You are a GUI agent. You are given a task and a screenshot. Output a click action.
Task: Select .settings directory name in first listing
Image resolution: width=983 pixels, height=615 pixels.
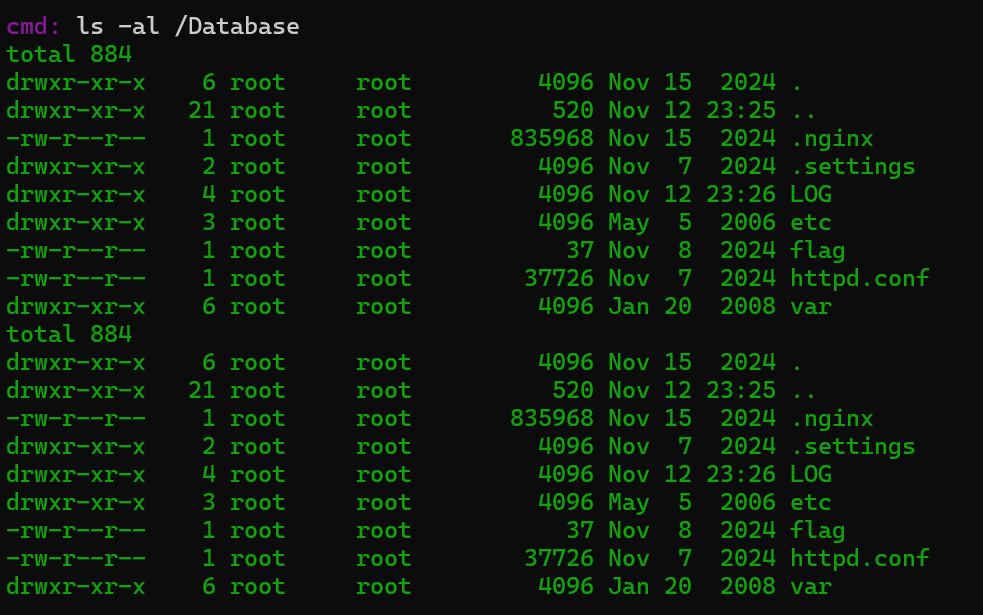pos(853,166)
